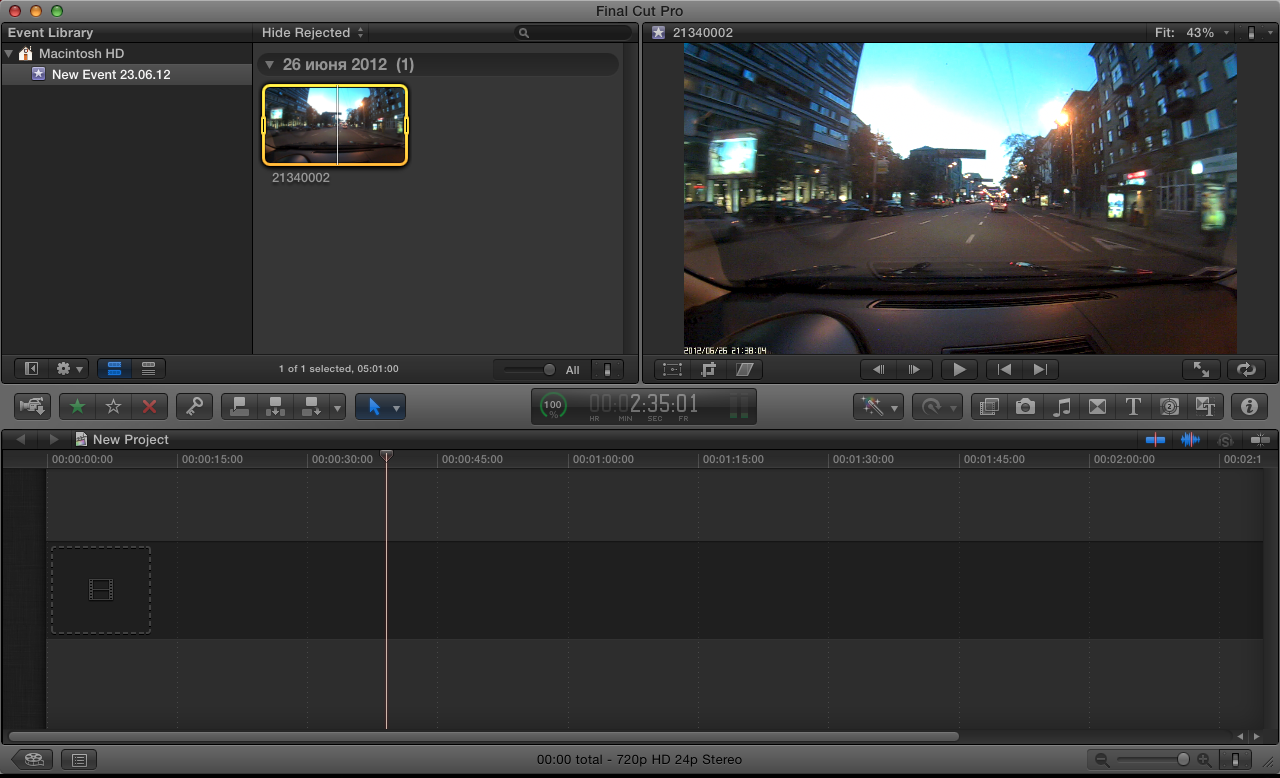Open the Select tool dropdown arrow

tap(397, 408)
